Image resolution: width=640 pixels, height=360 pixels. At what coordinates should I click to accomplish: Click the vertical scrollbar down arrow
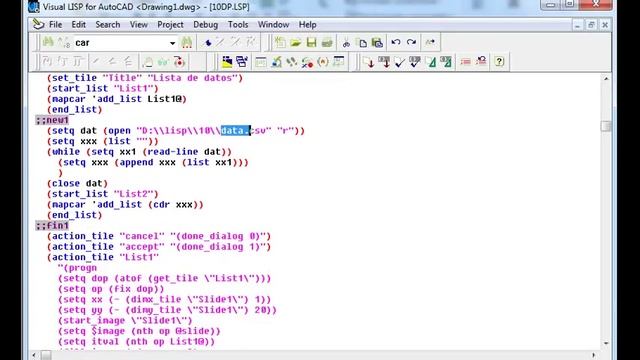pos(606,343)
